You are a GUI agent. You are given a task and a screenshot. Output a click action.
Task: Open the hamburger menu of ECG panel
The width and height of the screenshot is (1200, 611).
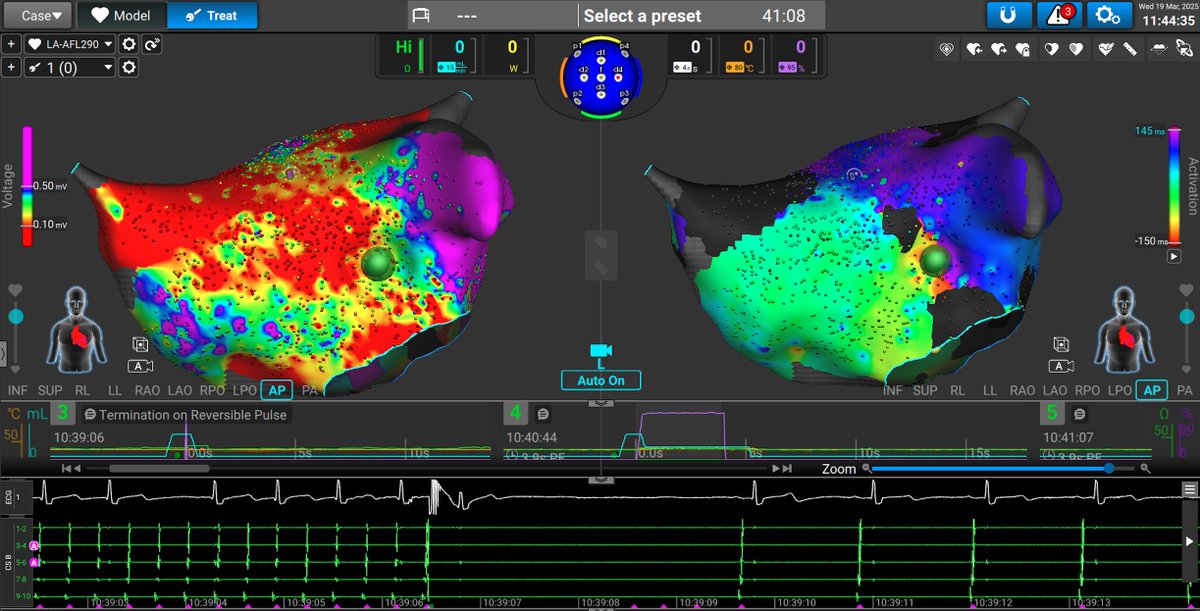pyautogui.click(x=1189, y=489)
